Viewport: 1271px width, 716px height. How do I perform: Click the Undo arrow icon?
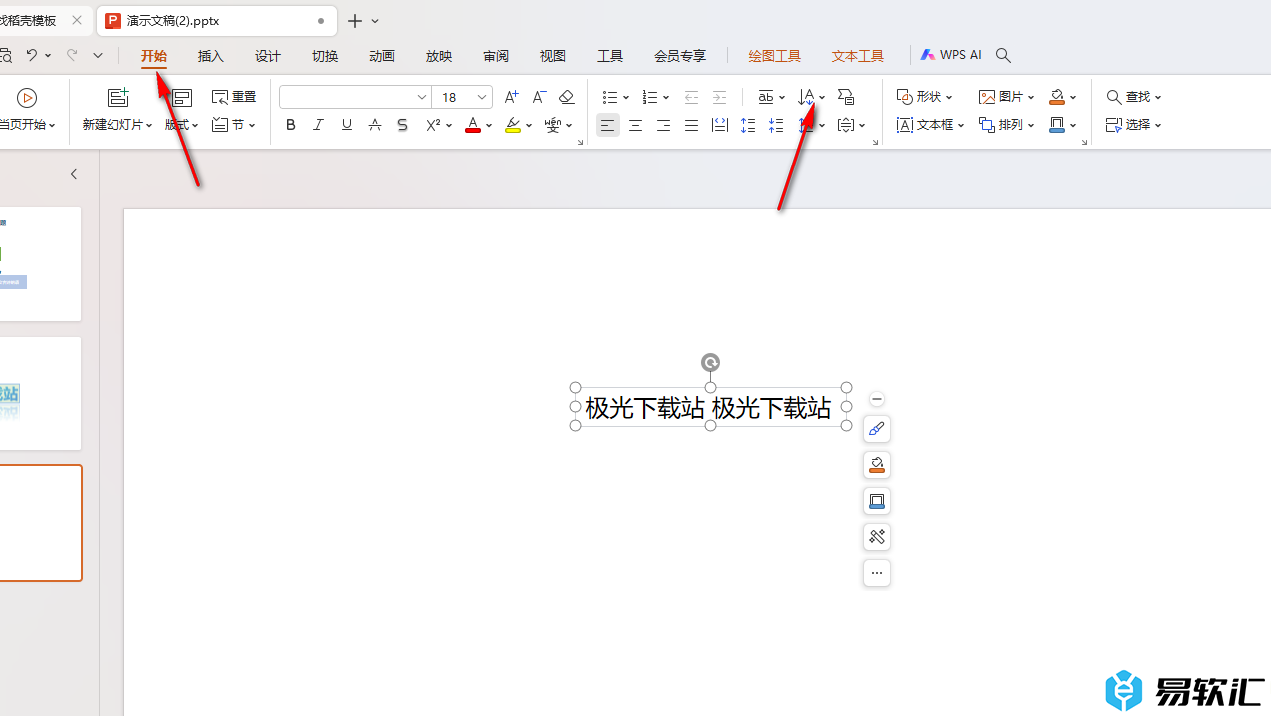click(32, 55)
